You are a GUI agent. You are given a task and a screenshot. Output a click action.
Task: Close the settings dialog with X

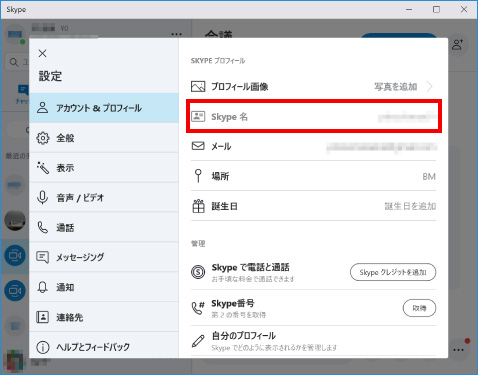[x=42, y=53]
